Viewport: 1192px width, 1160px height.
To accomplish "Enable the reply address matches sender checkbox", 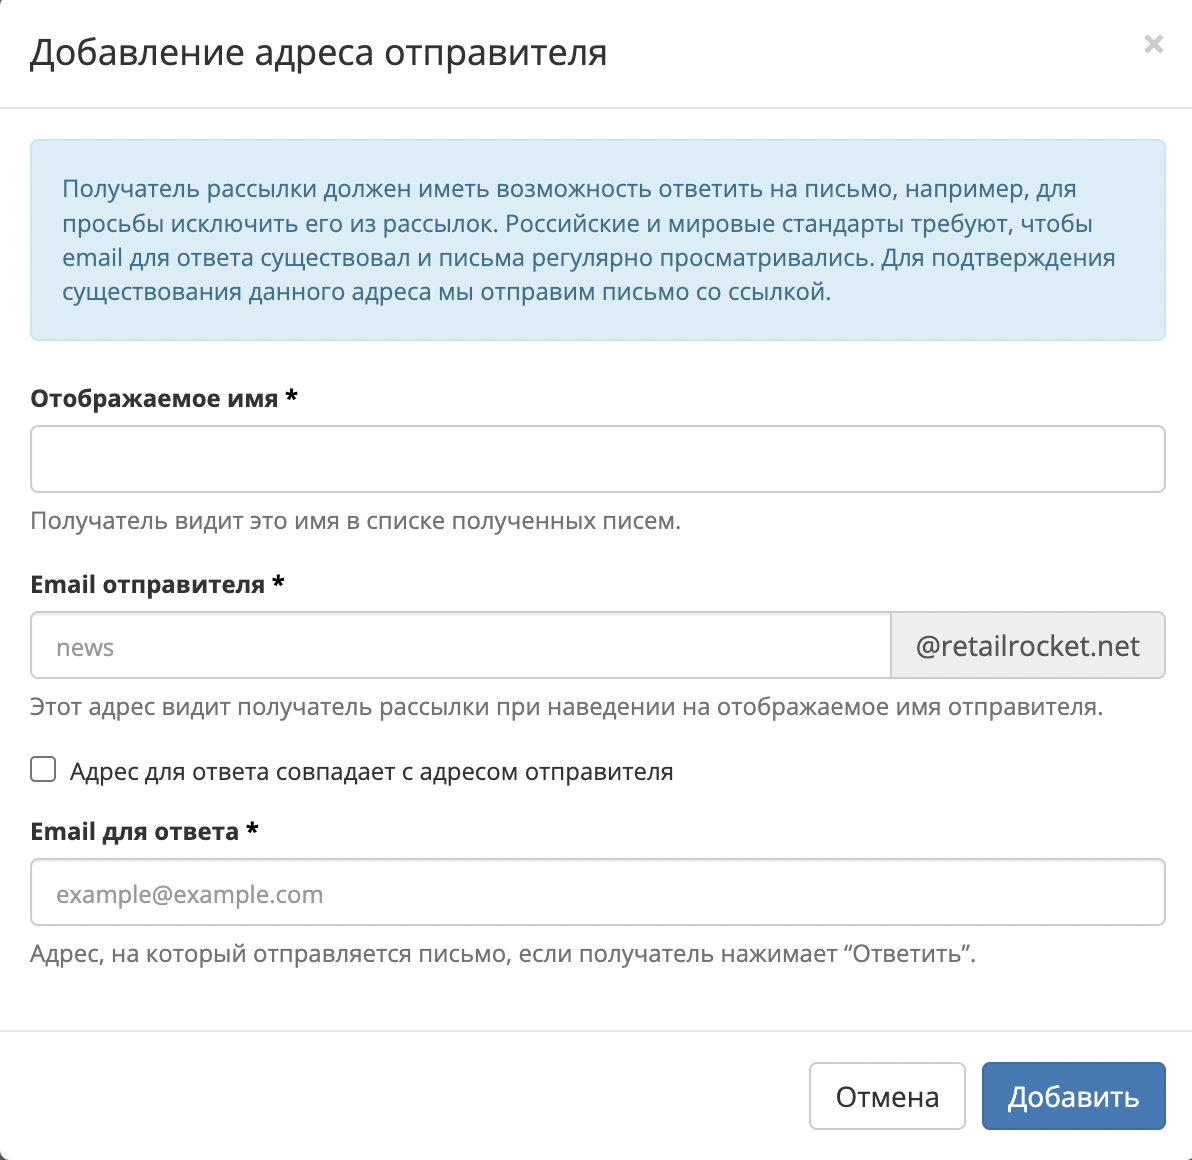I will click(x=43, y=769).
